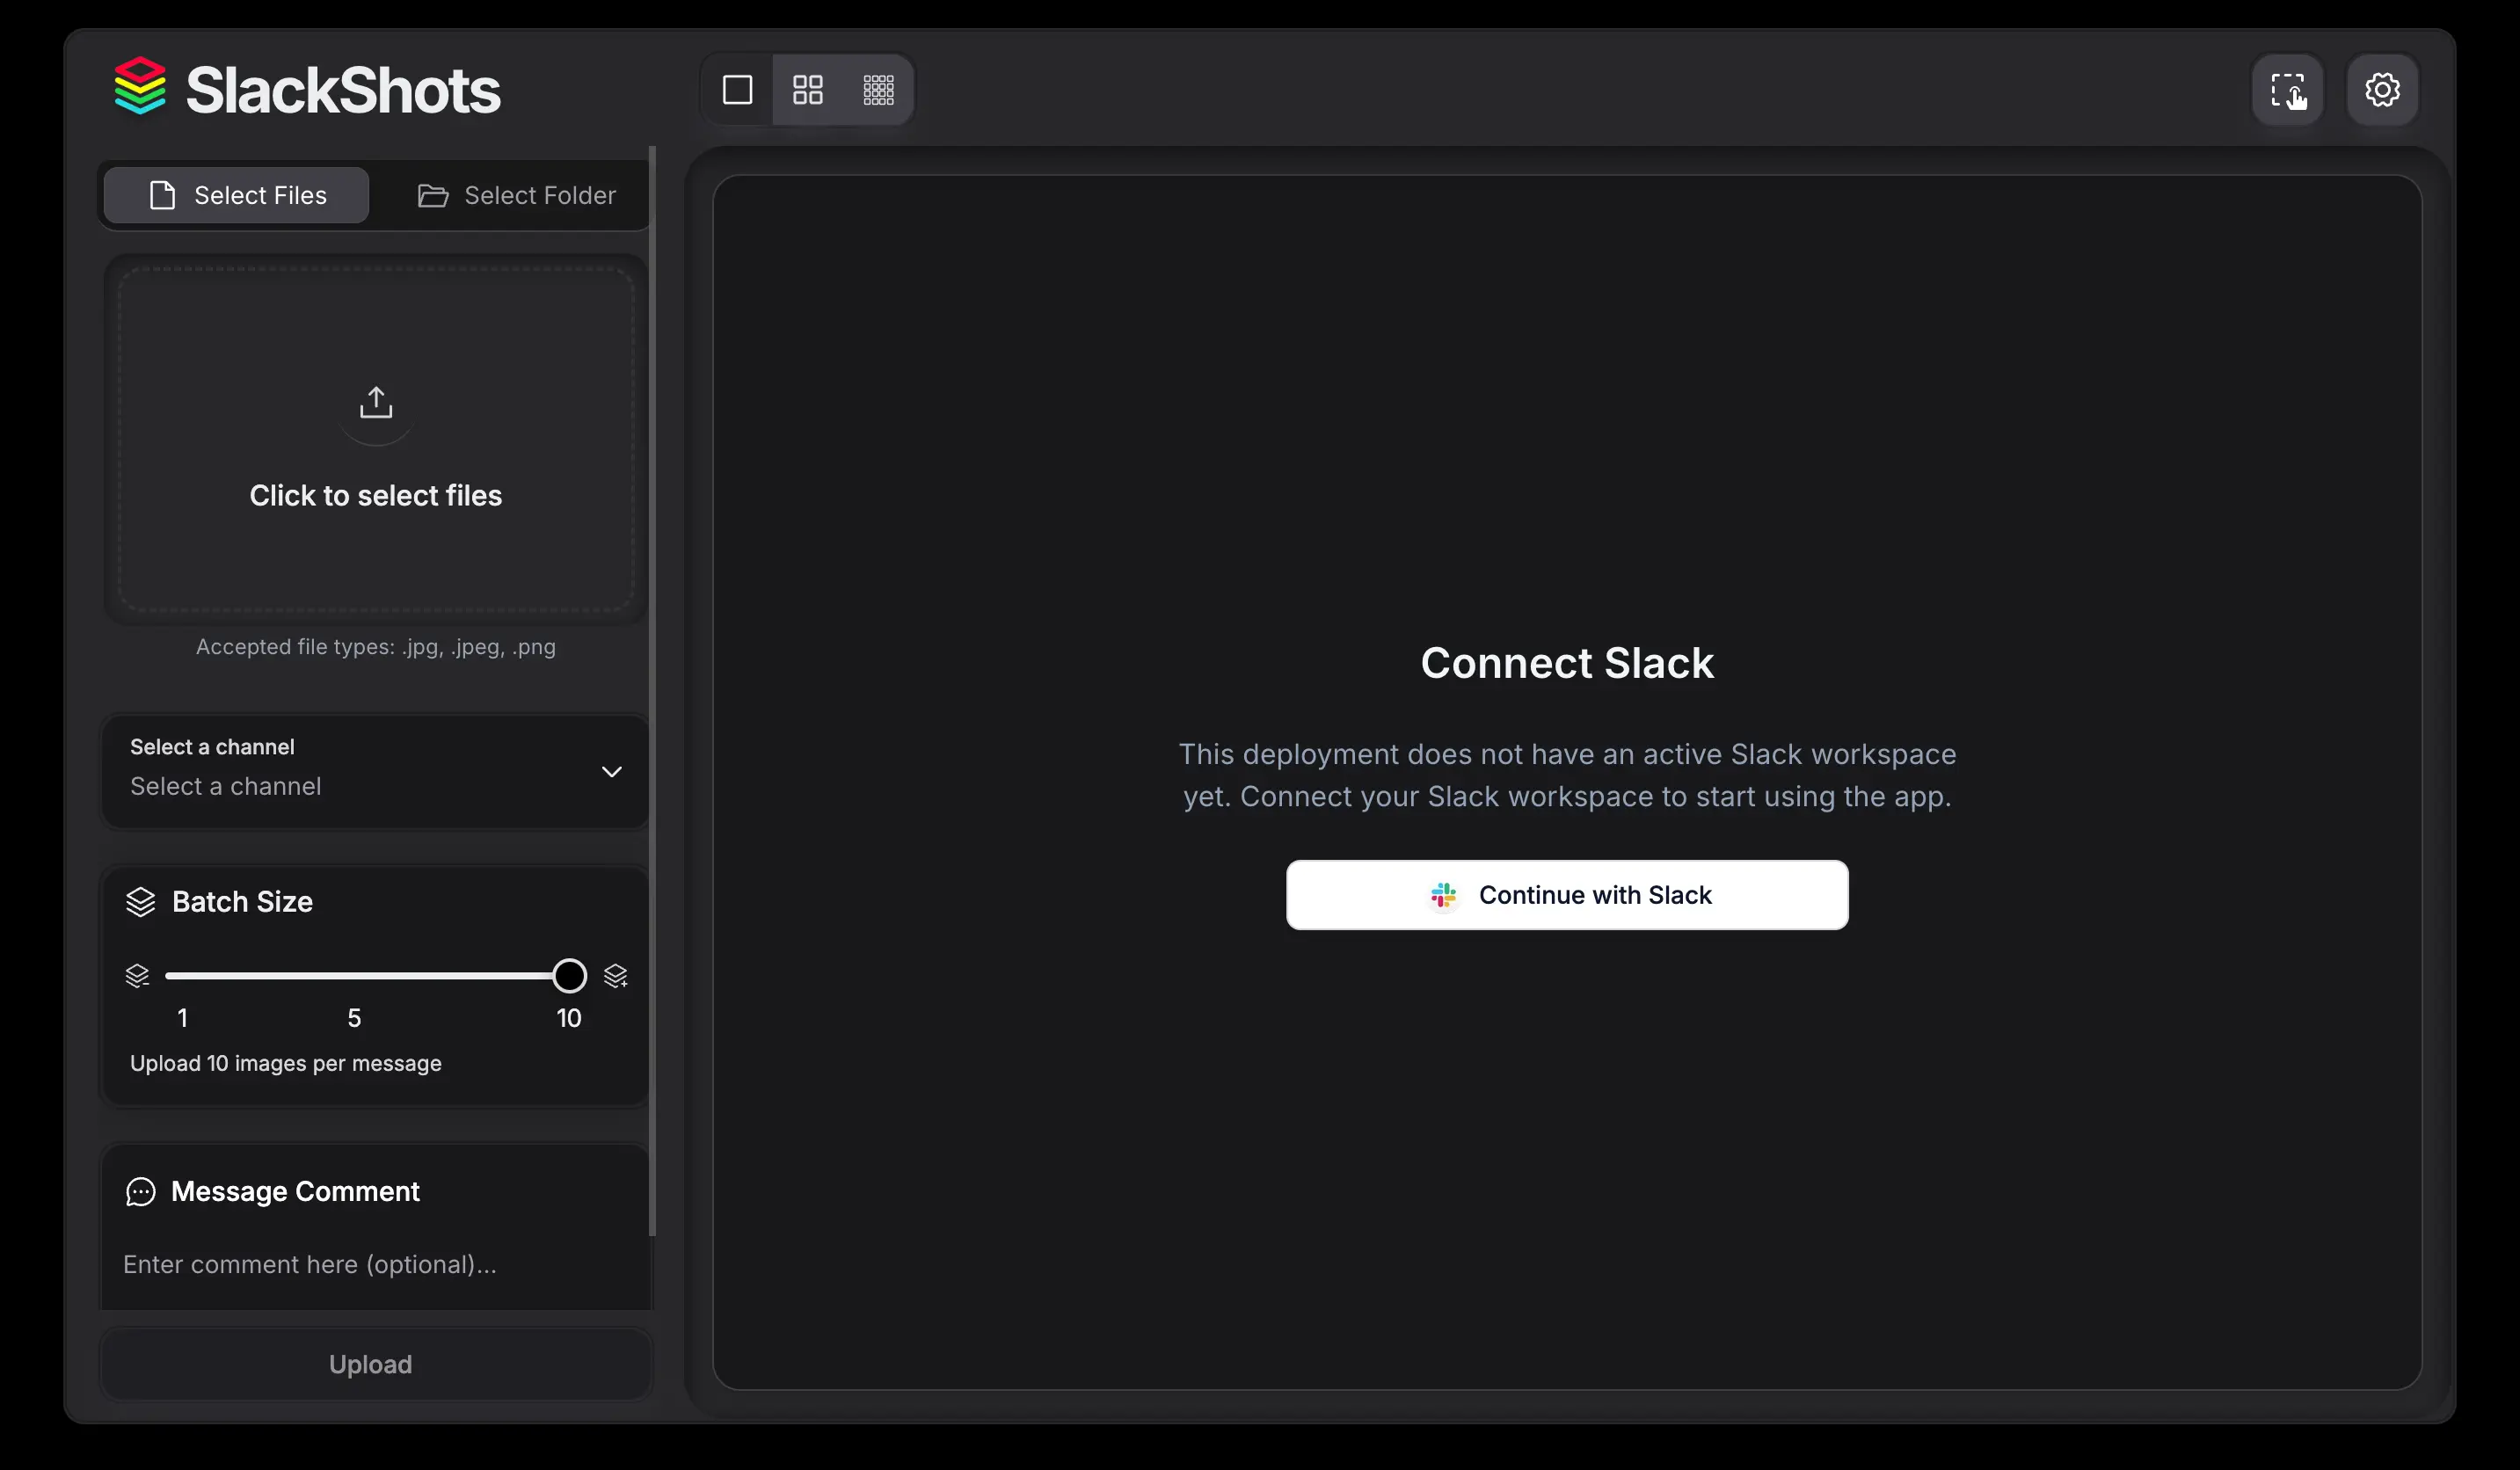Click the Message Comment heading text

click(295, 1192)
